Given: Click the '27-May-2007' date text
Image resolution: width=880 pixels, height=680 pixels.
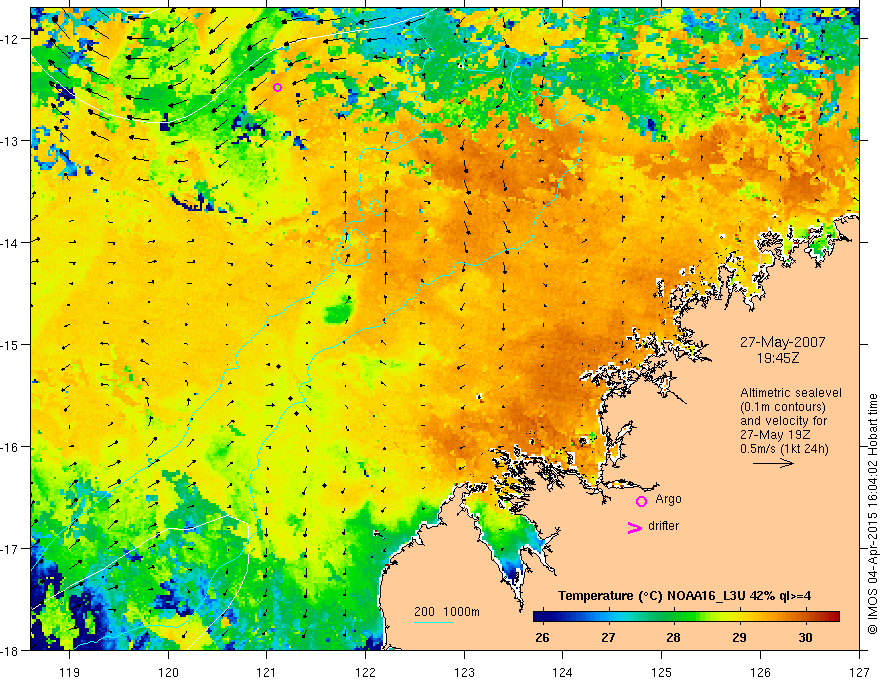Looking at the screenshot, I should click(782, 342).
